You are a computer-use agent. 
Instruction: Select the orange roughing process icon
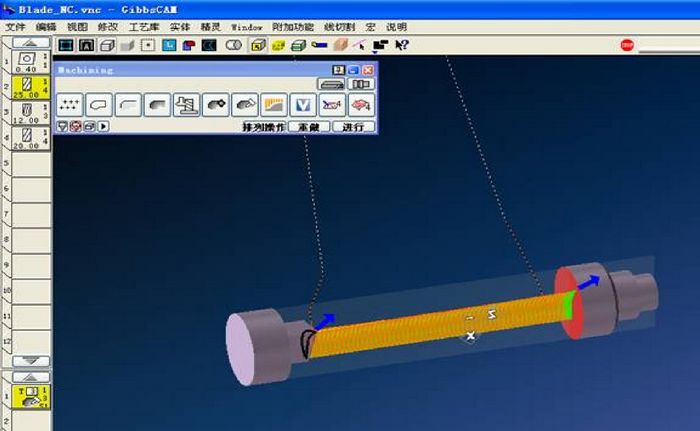pos(274,105)
